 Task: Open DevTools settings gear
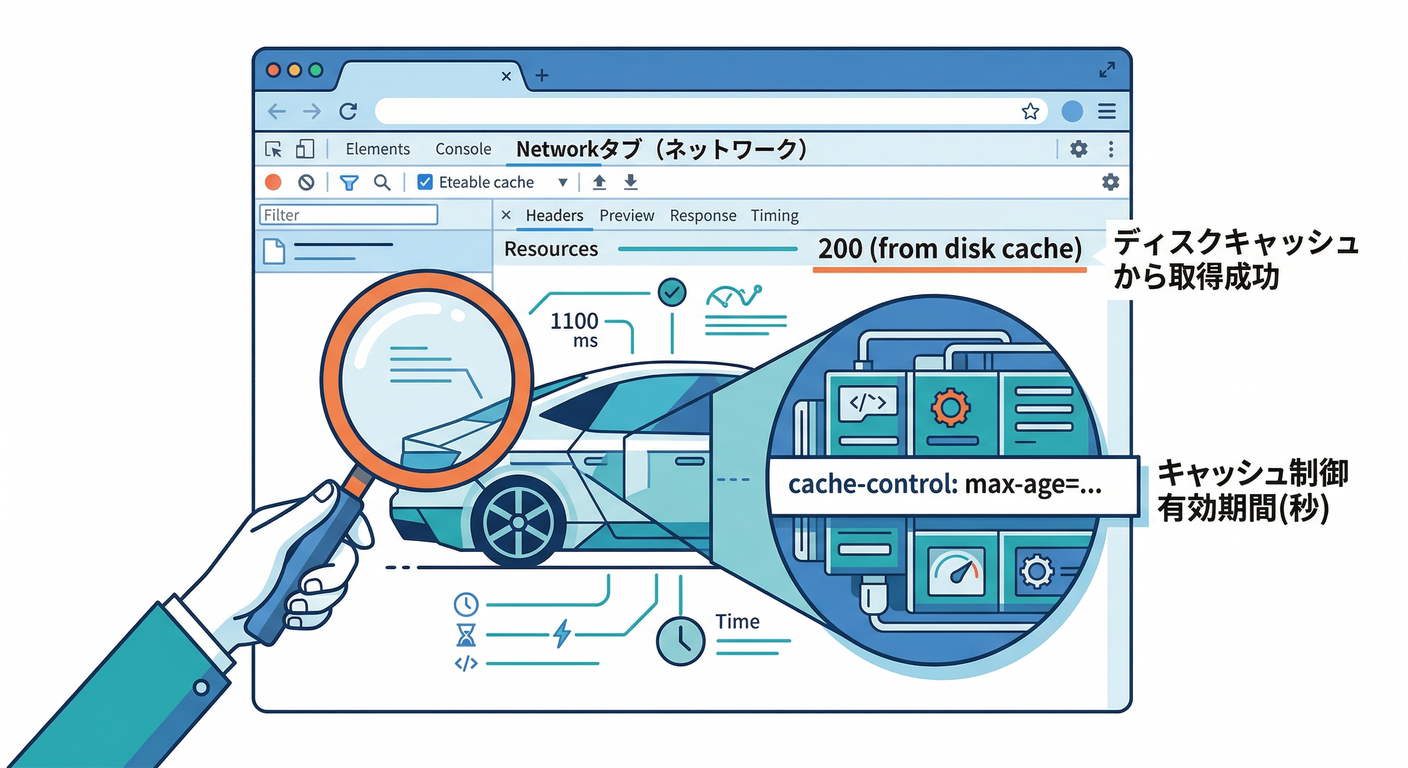[1078, 148]
